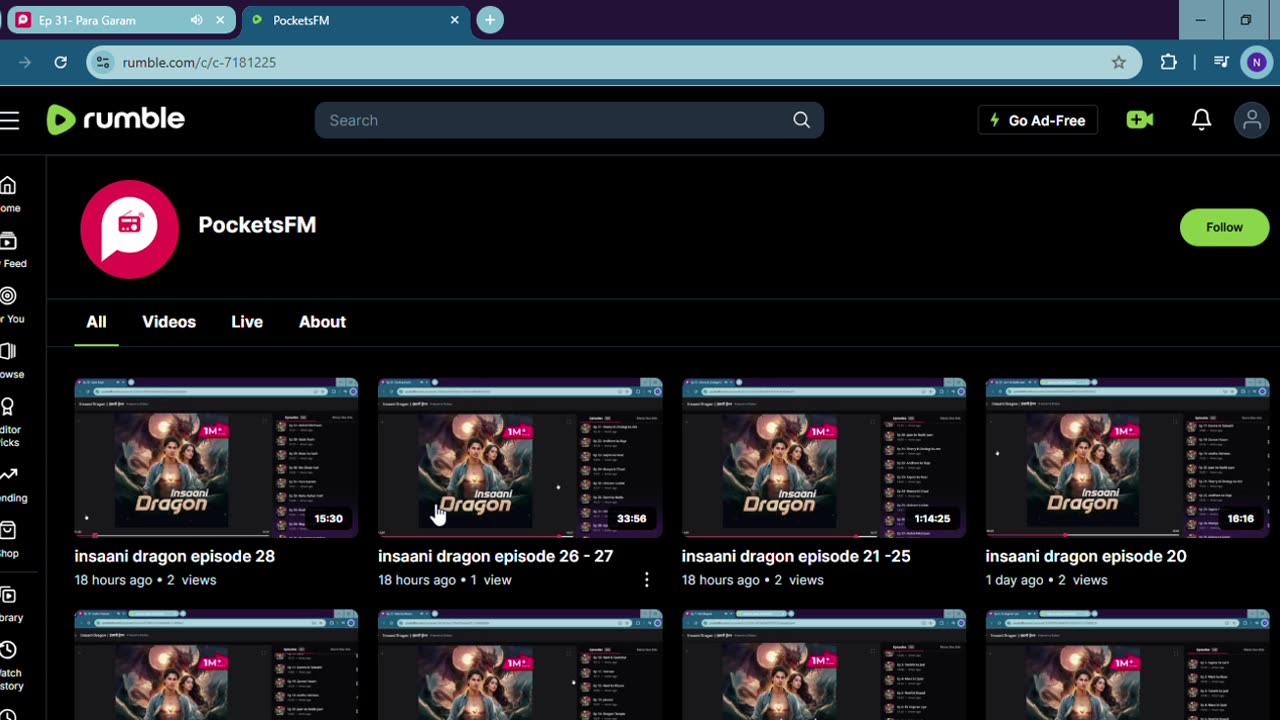Screen dimensions: 1280x720
Task: Open Editor Picks in the sidebar
Action: (x=10, y=422)
